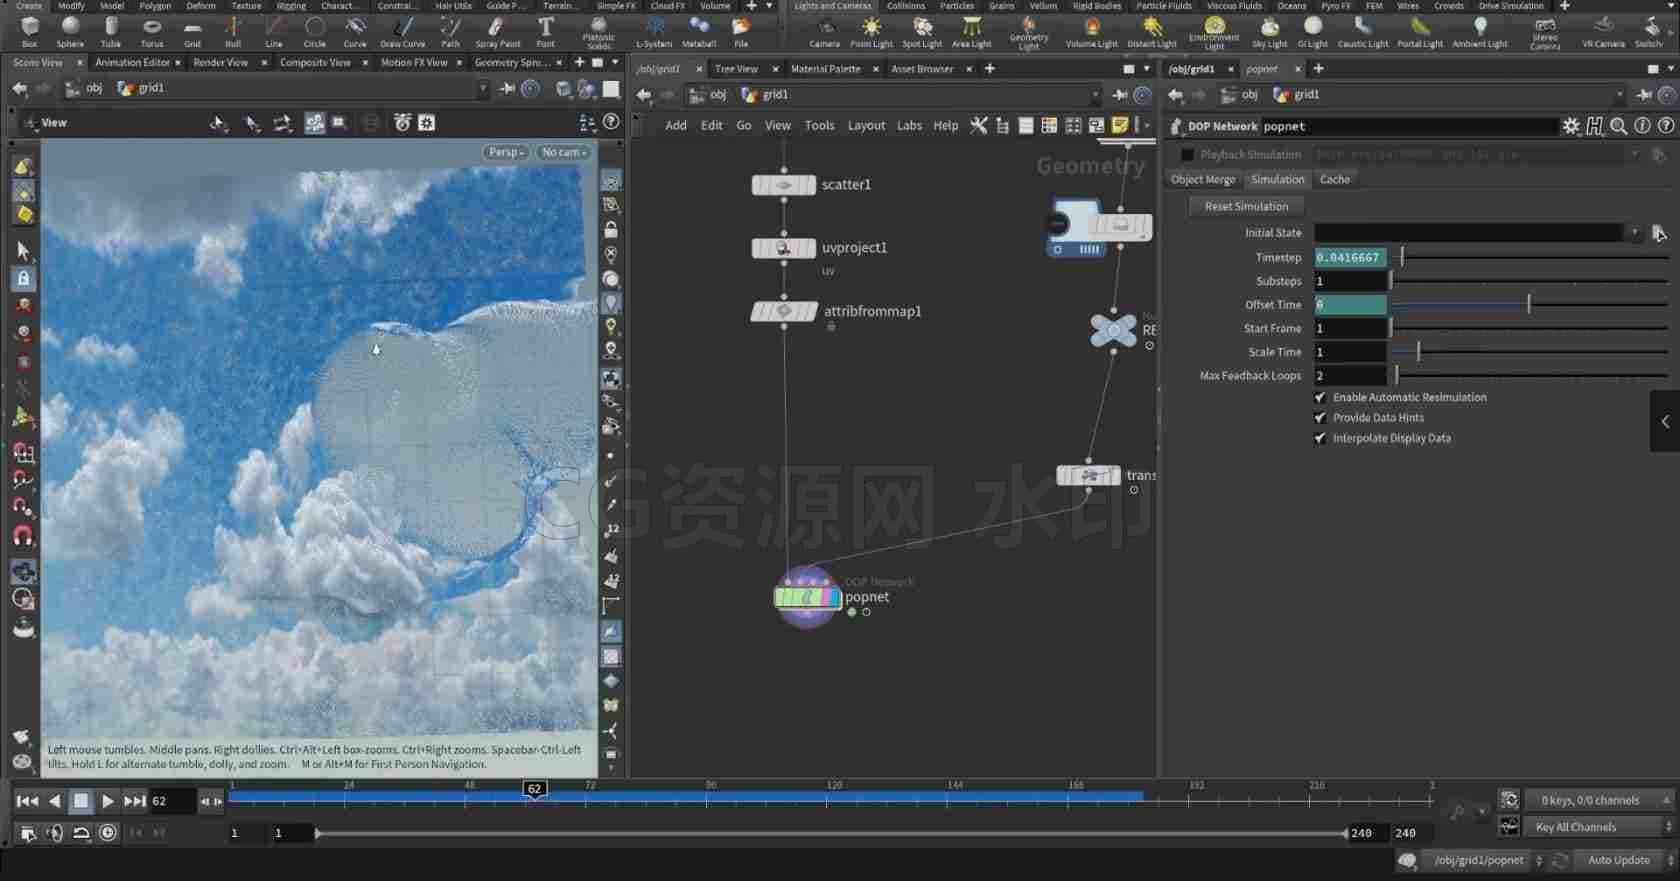Expand the collapsed side panel arrow
This screenshot has width=1680, height=881.
pyautogui.click(x=1665, y=421)
